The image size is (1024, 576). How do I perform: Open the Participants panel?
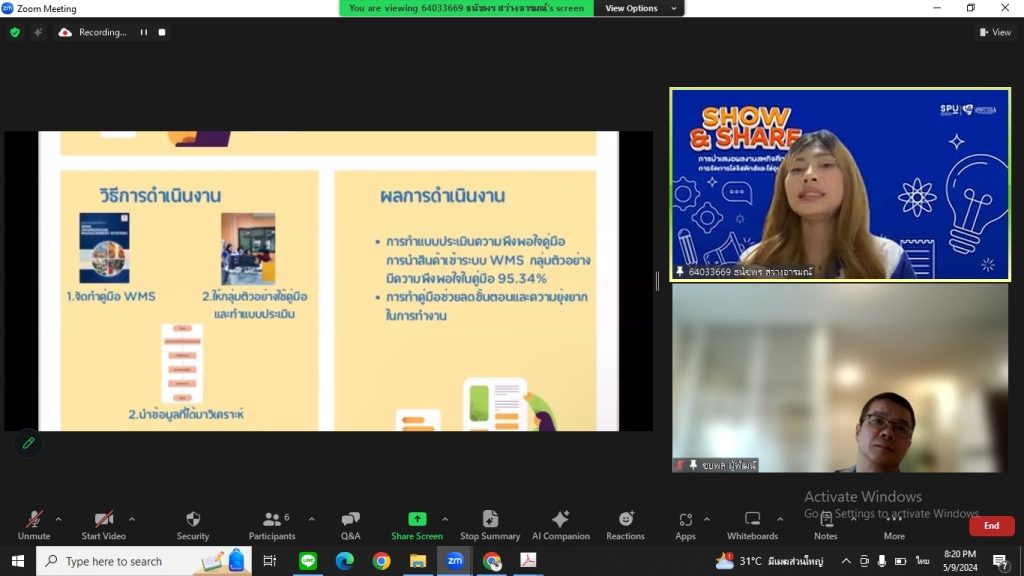(x=272, y=525)
